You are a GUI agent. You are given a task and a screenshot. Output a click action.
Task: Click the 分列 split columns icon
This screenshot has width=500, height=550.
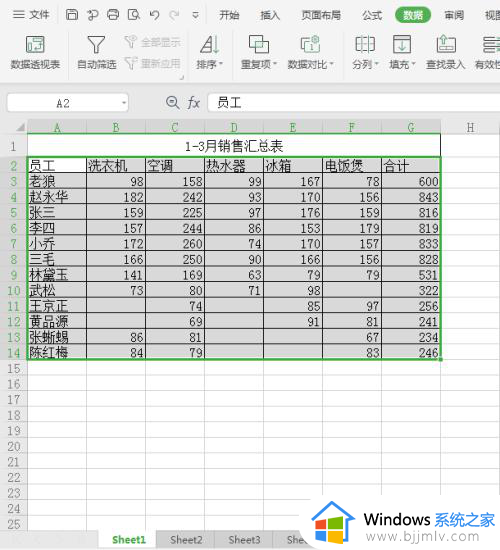pos(365,44)
